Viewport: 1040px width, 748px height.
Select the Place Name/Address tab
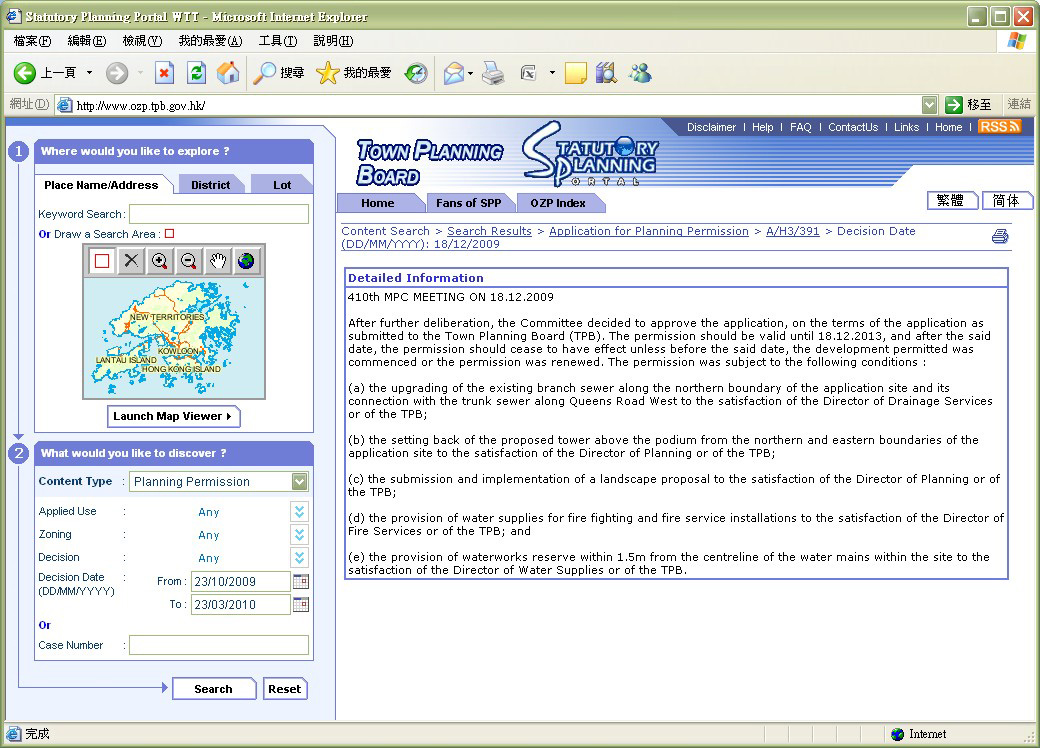coord(101,185)
